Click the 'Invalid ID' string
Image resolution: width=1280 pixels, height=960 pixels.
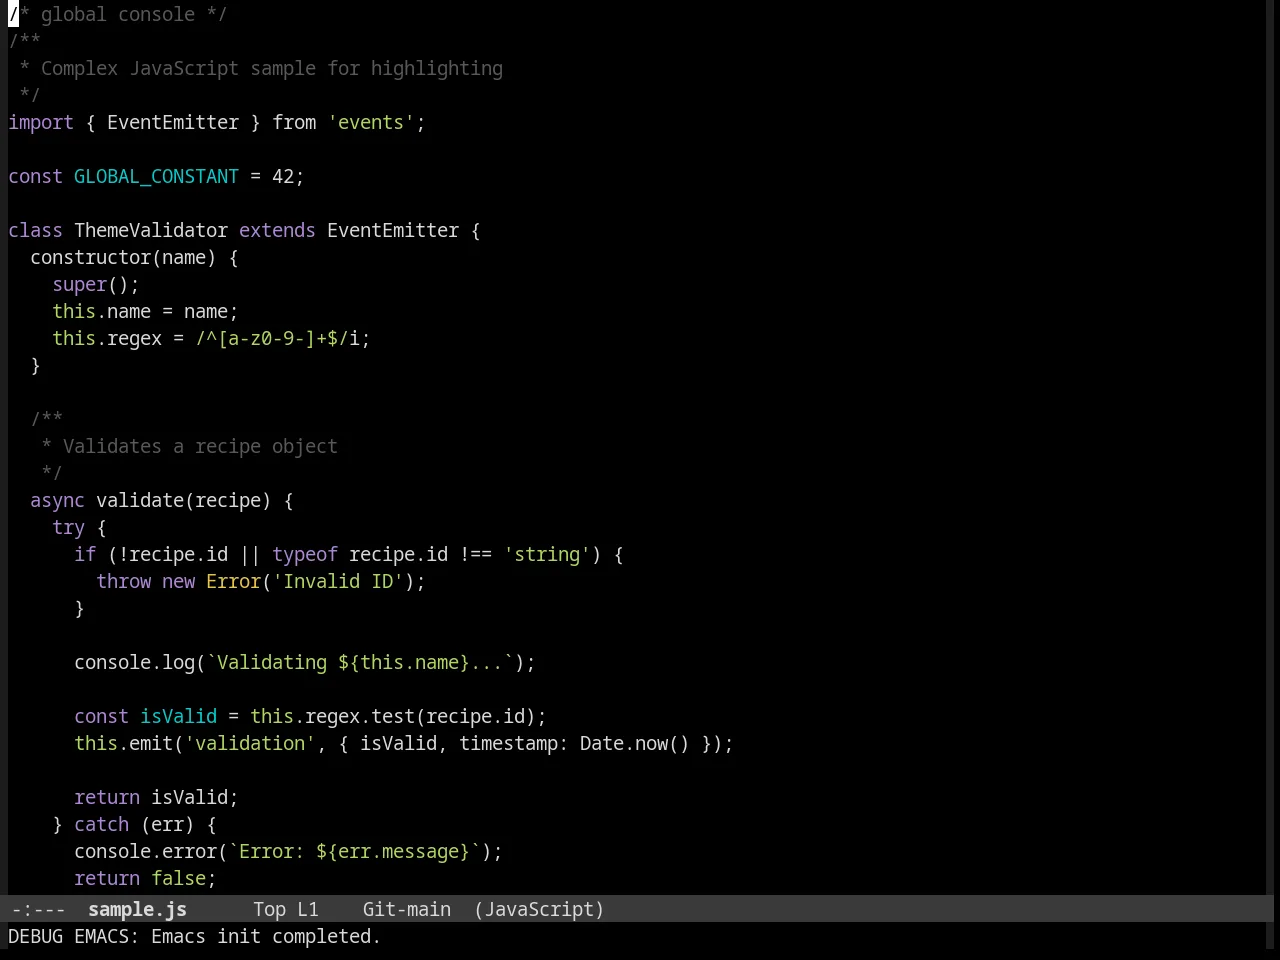(338, 581)
